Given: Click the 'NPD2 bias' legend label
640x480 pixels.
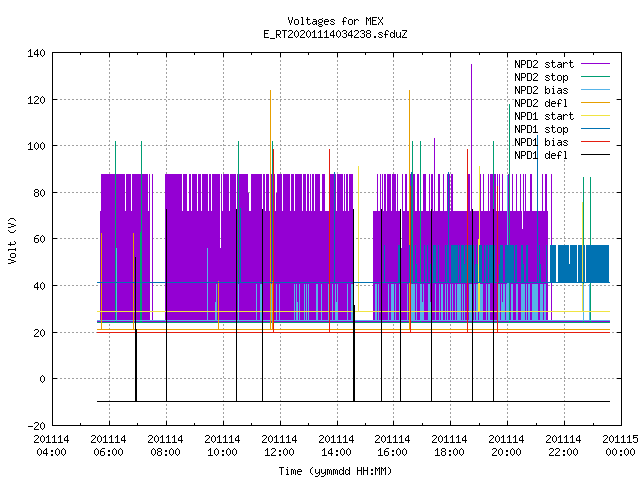Looking at the screenshot, I should point(541,90).
